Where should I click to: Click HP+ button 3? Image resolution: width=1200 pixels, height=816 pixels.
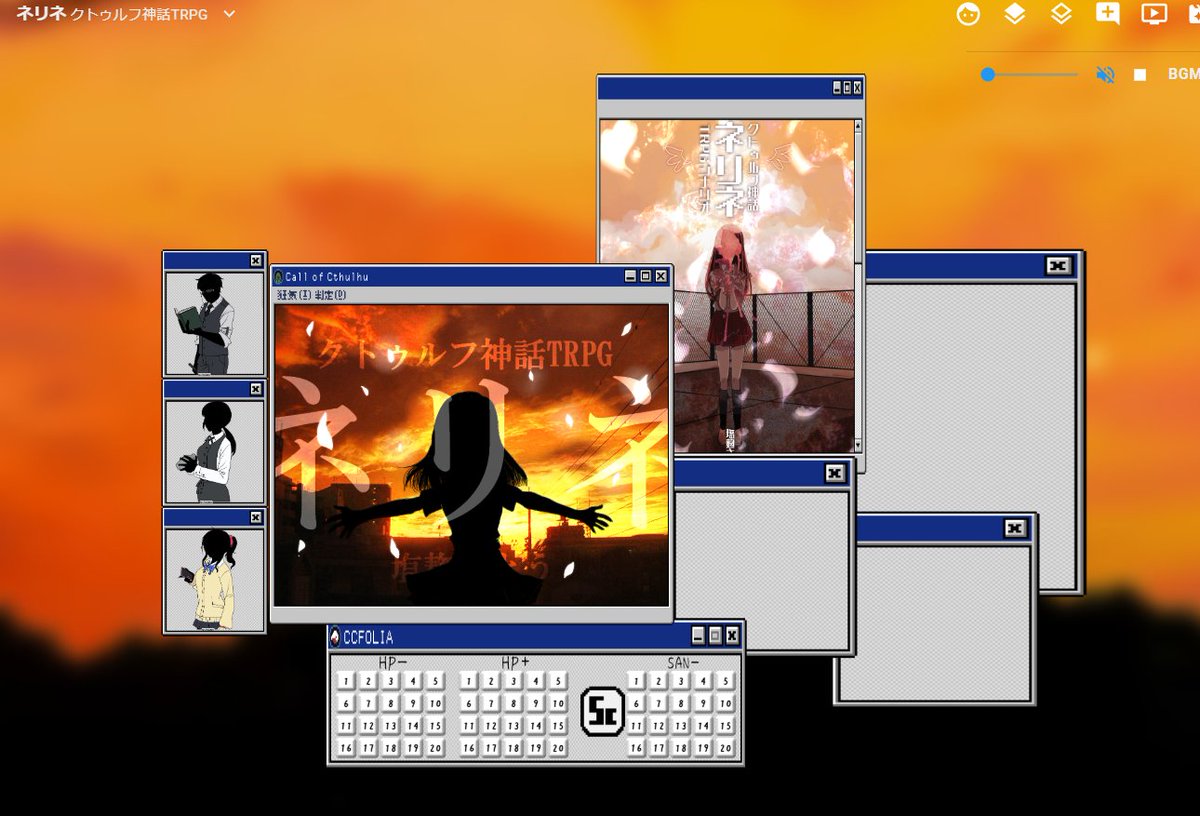[x=514, y=681]
